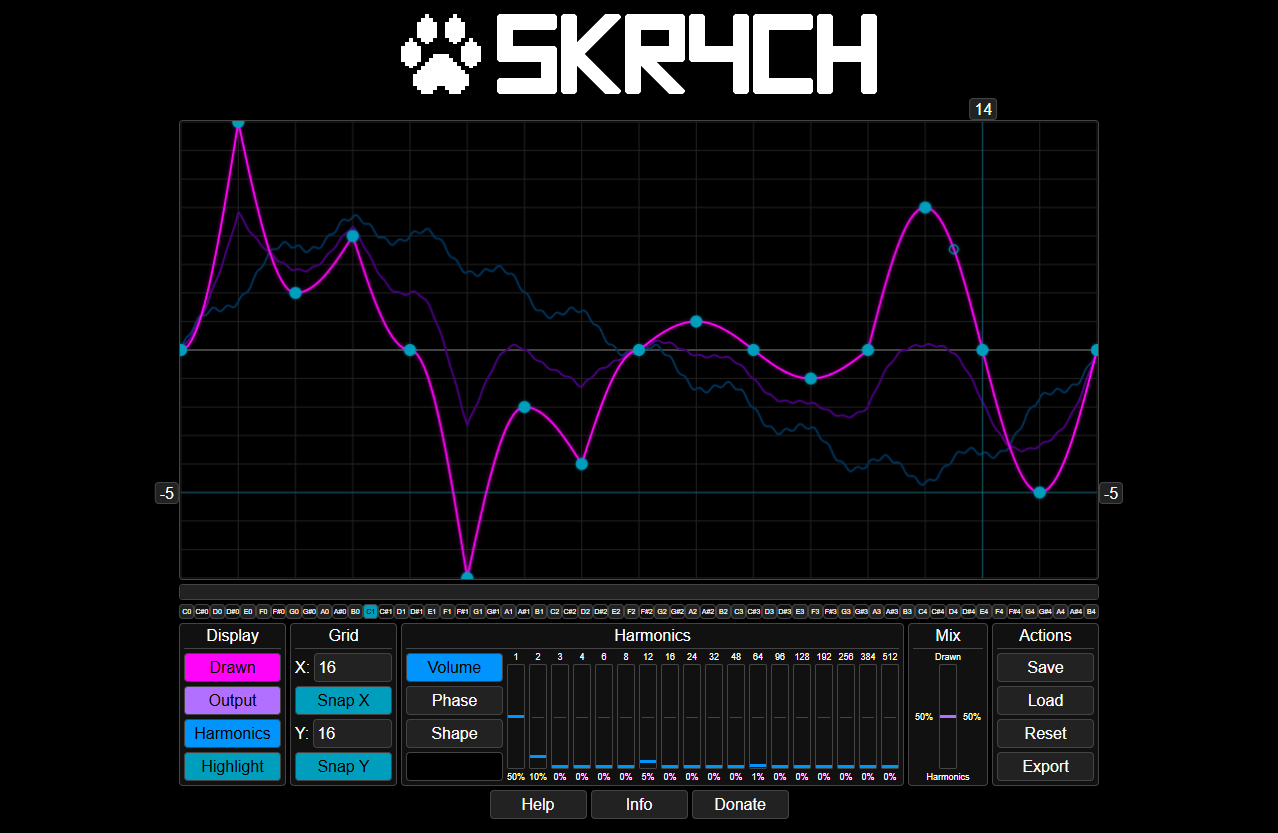Adjust the Drawn/Harmonics Mix slider
This screenshot has width=1278, height=833.
(947, 716)
